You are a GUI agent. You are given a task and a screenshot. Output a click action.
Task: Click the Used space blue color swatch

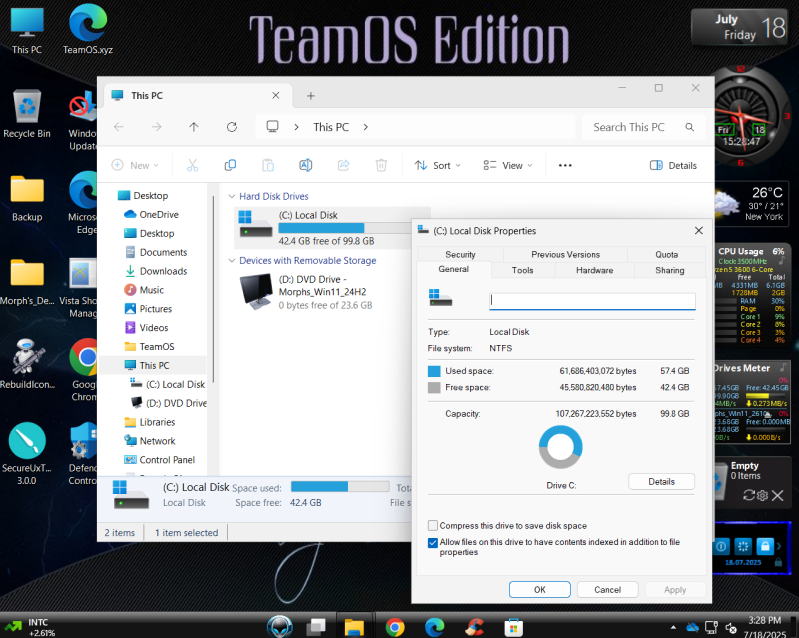coord(434,371)
